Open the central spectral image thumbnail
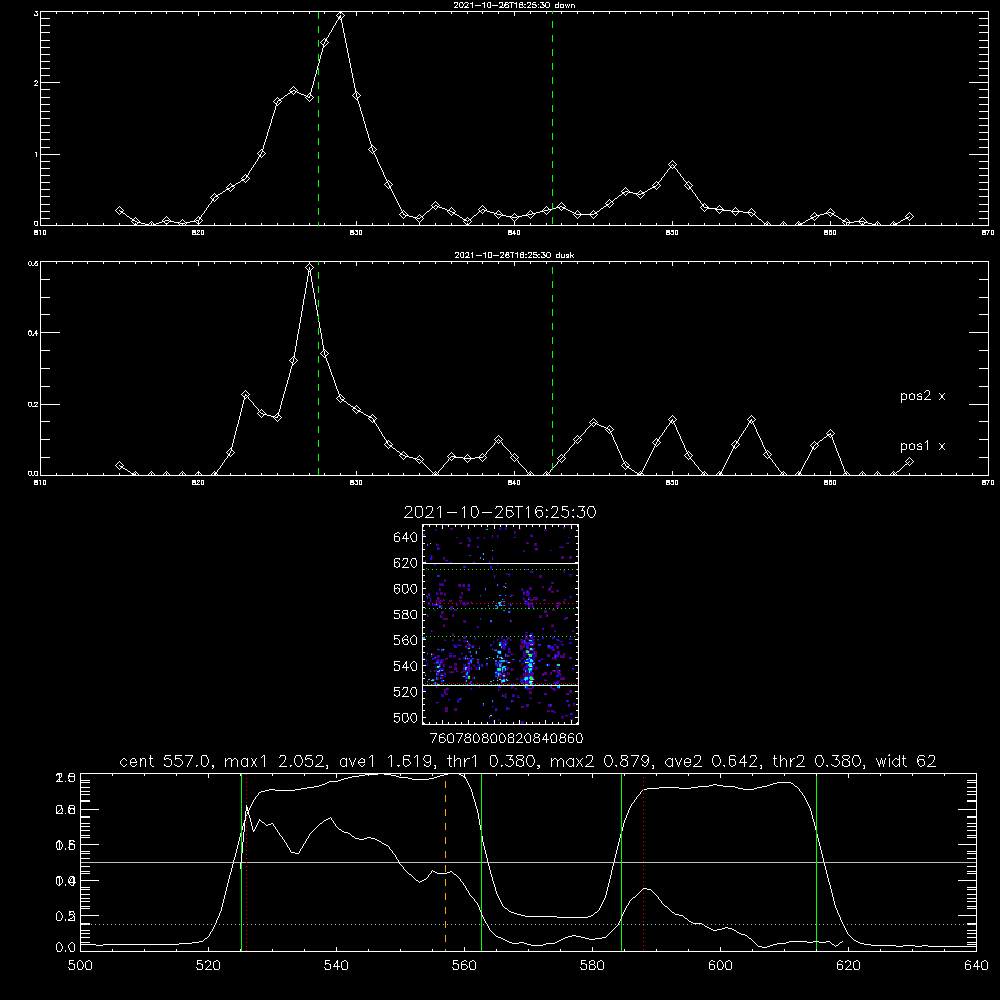The image size is (1000, 1000). click(x=501, y=624)
